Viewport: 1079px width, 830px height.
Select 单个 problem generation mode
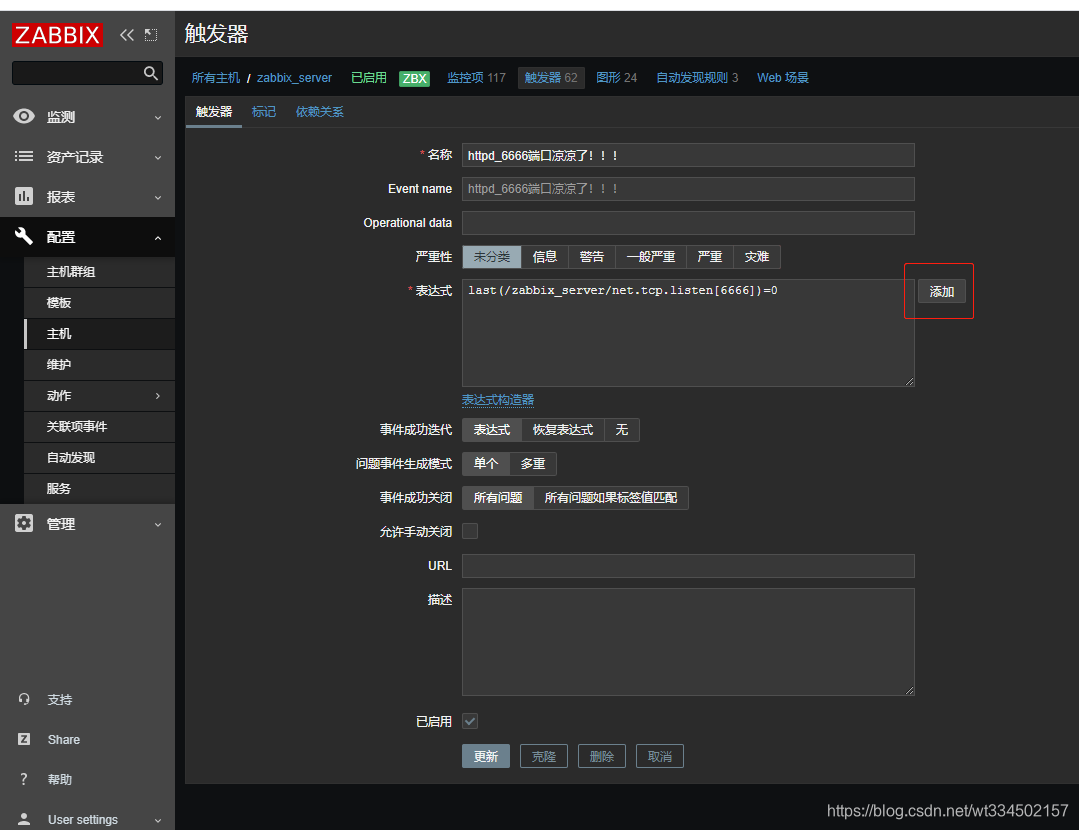486,464
